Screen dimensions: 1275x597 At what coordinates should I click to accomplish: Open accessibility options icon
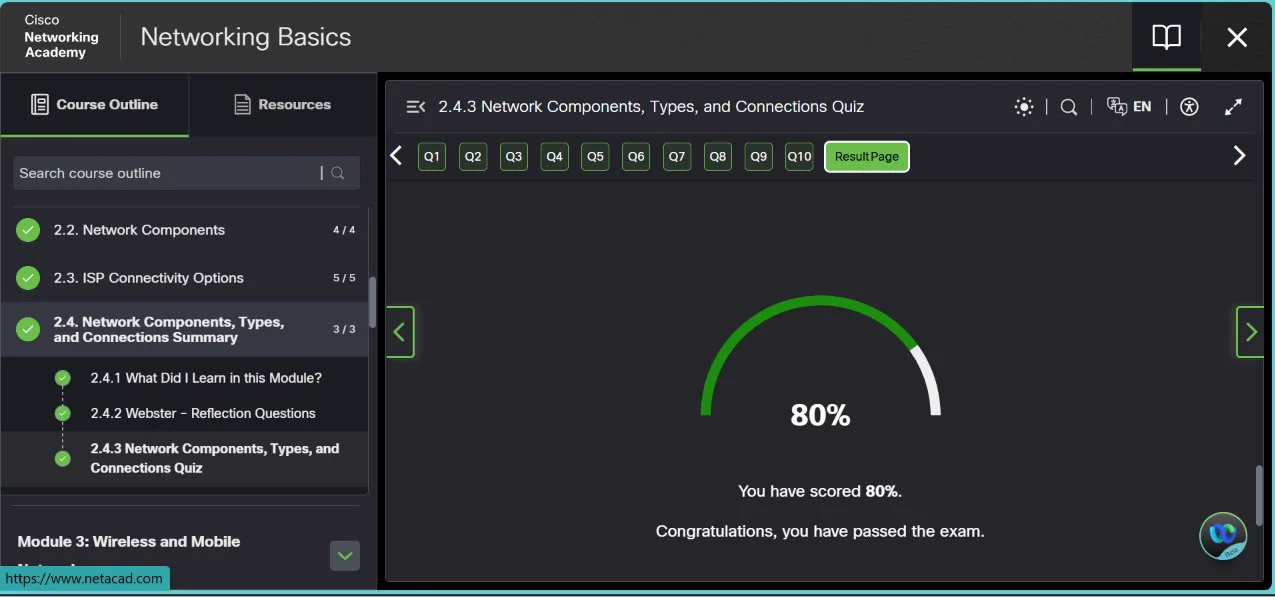coord(1189,107)
